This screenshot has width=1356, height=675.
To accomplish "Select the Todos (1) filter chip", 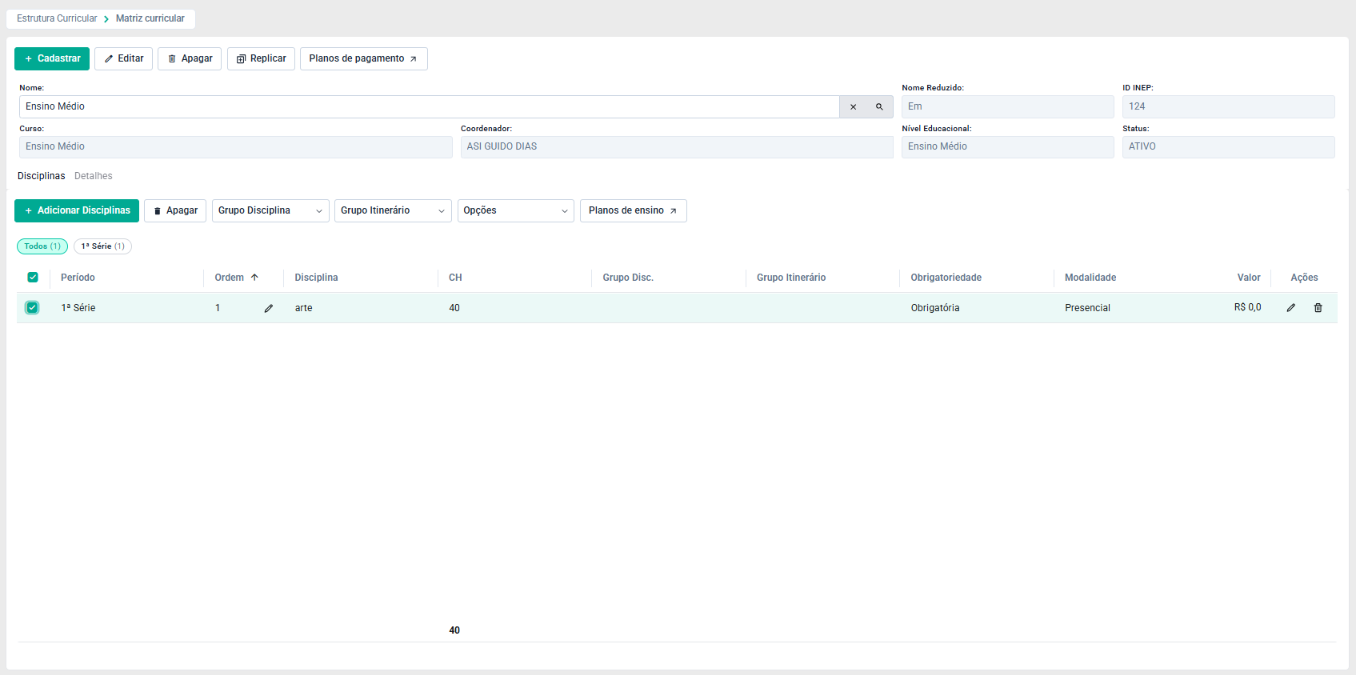I will tap(43, 246).
